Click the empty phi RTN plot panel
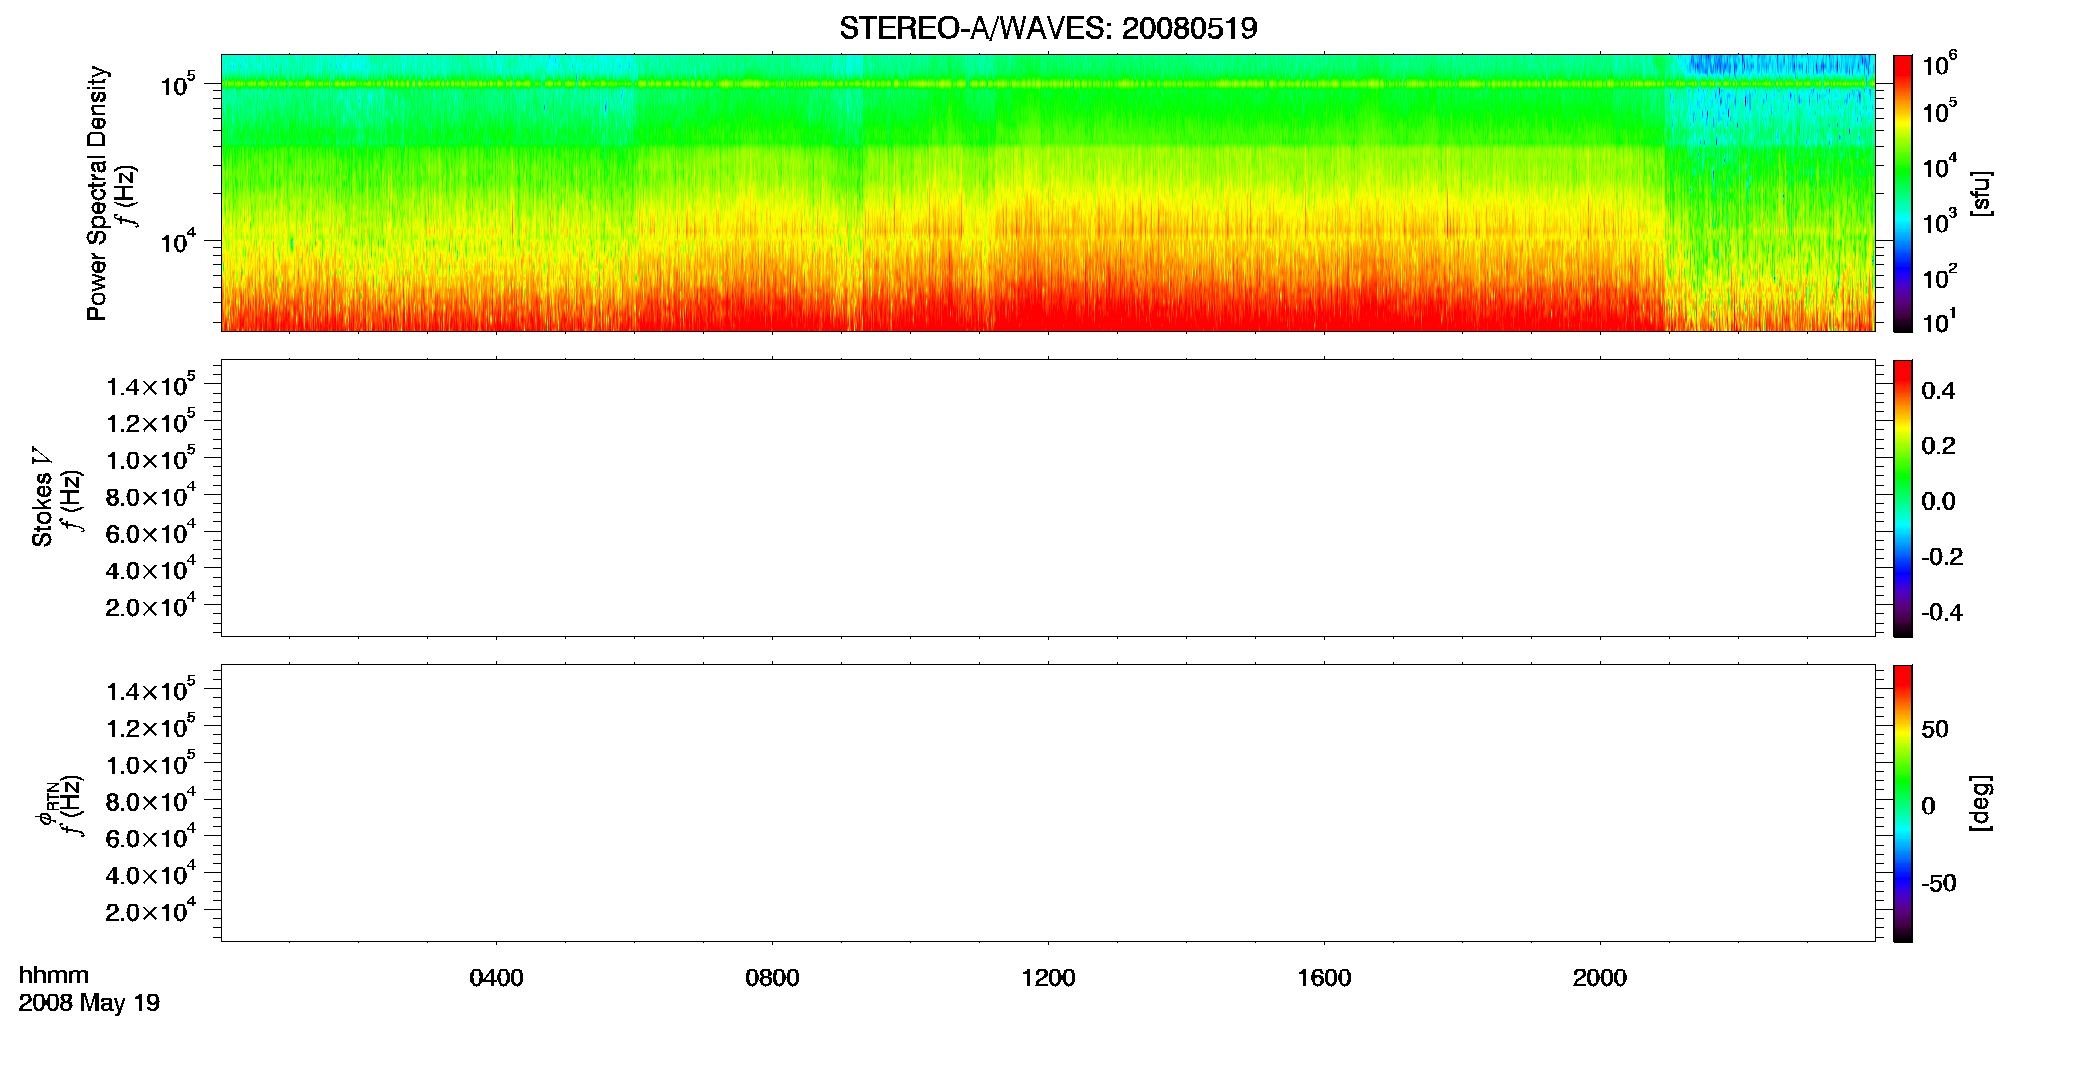2096x1080 pixels. 1048,803
